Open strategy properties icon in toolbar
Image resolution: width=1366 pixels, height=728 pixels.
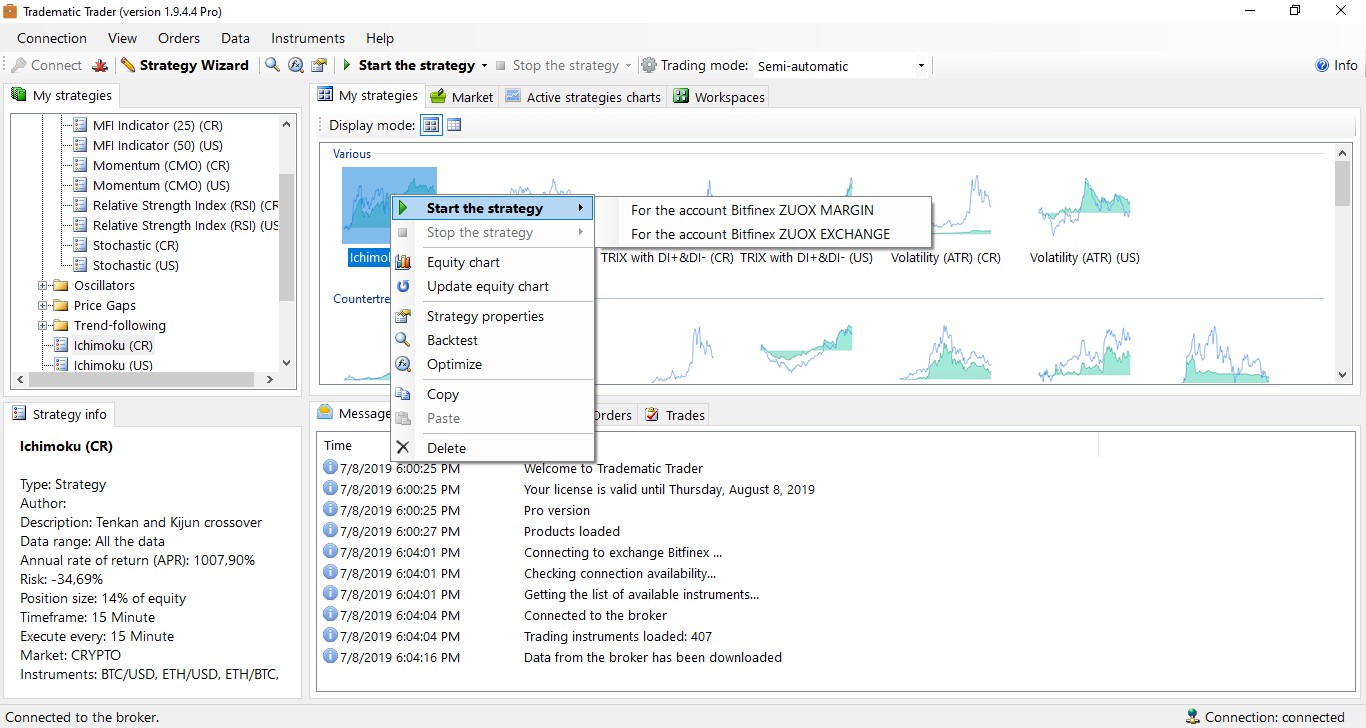pyautogui.click(x=319, y=66)
